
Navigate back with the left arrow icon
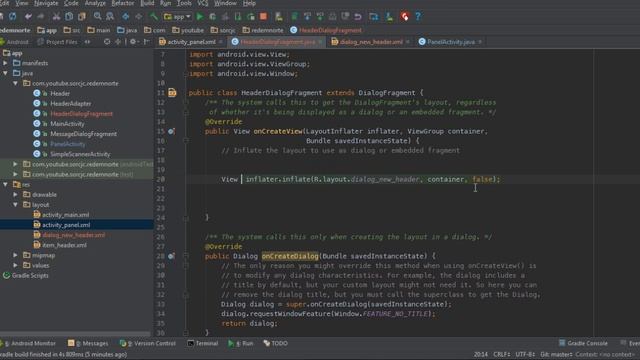click(126, 17)
